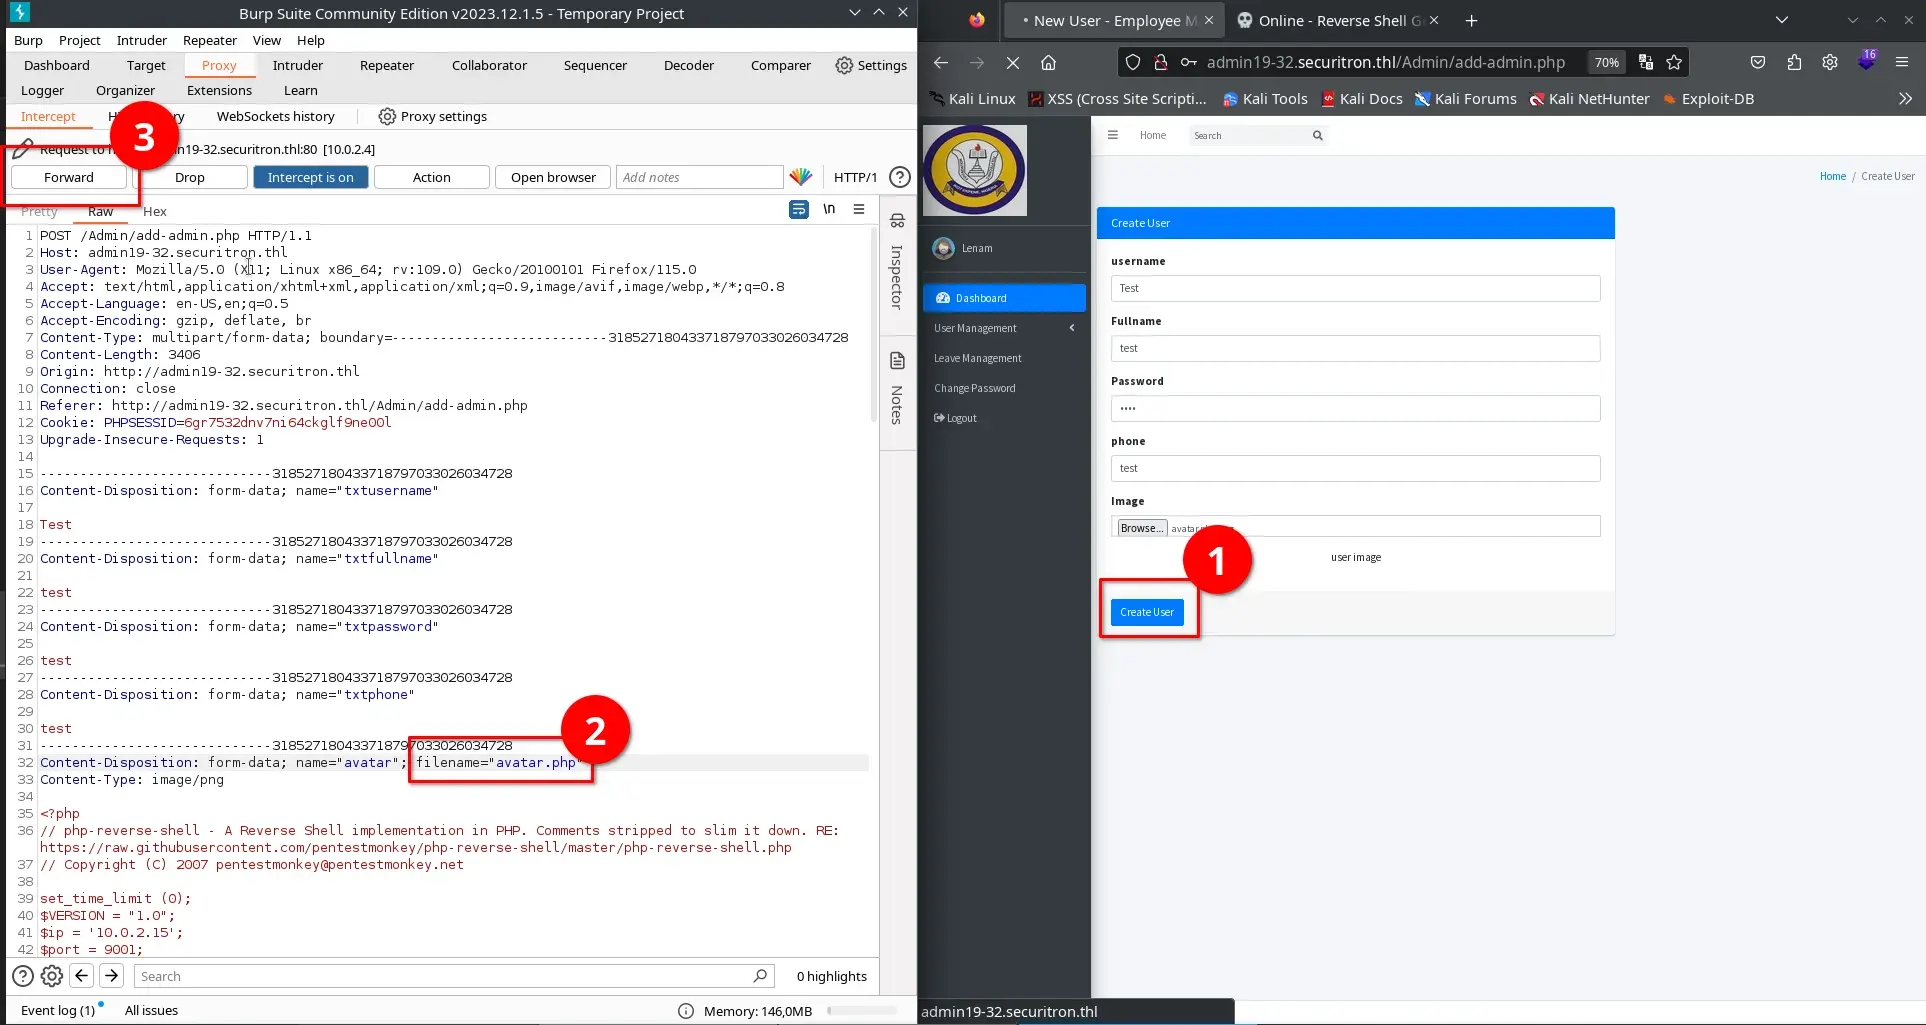Bookmark this page with star icon
Viewport: 1926px width, 1025px height.
point(1674,62)
